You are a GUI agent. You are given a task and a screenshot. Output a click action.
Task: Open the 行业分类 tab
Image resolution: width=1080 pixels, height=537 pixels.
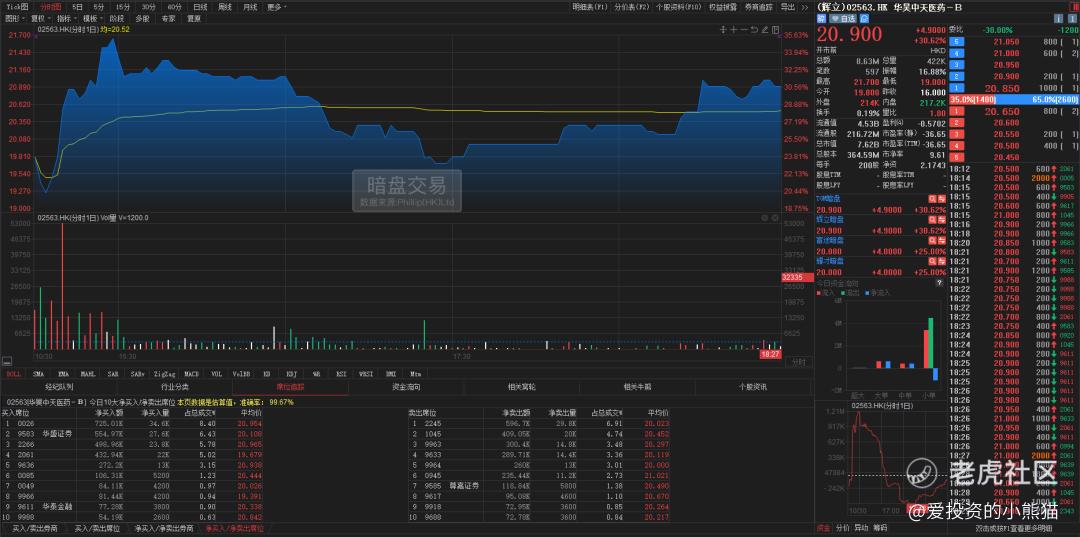pyautogui.click(x=174, y=387)
